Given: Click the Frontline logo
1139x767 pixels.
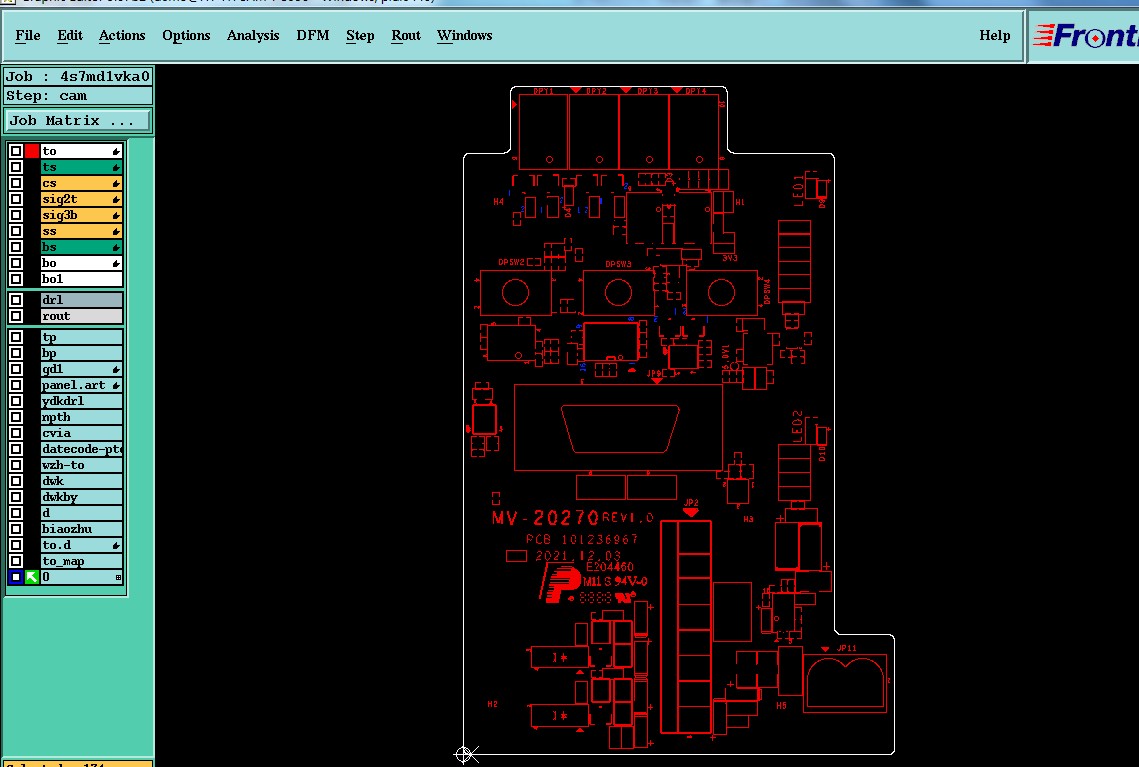Looking at the screenshot, I should [1085, 36].
